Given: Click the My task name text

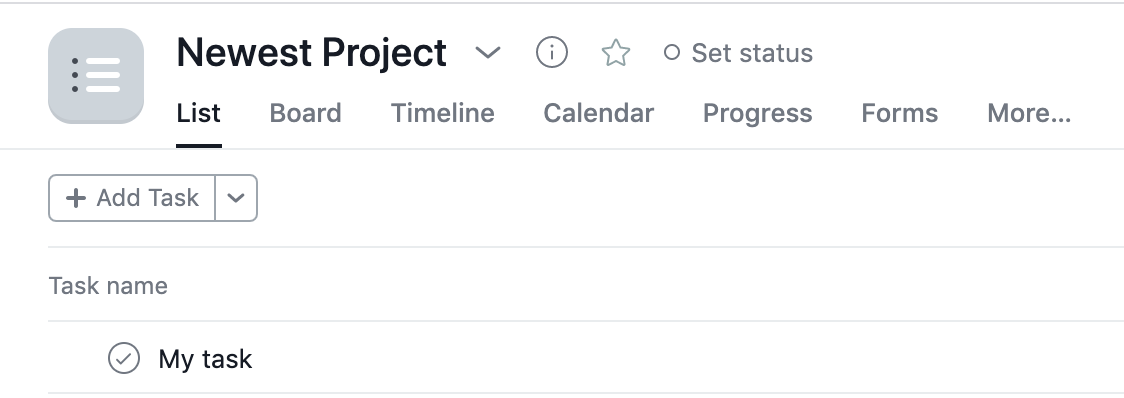Looking at the screenshot, I should pyautogui.click(x=205, y=359).
